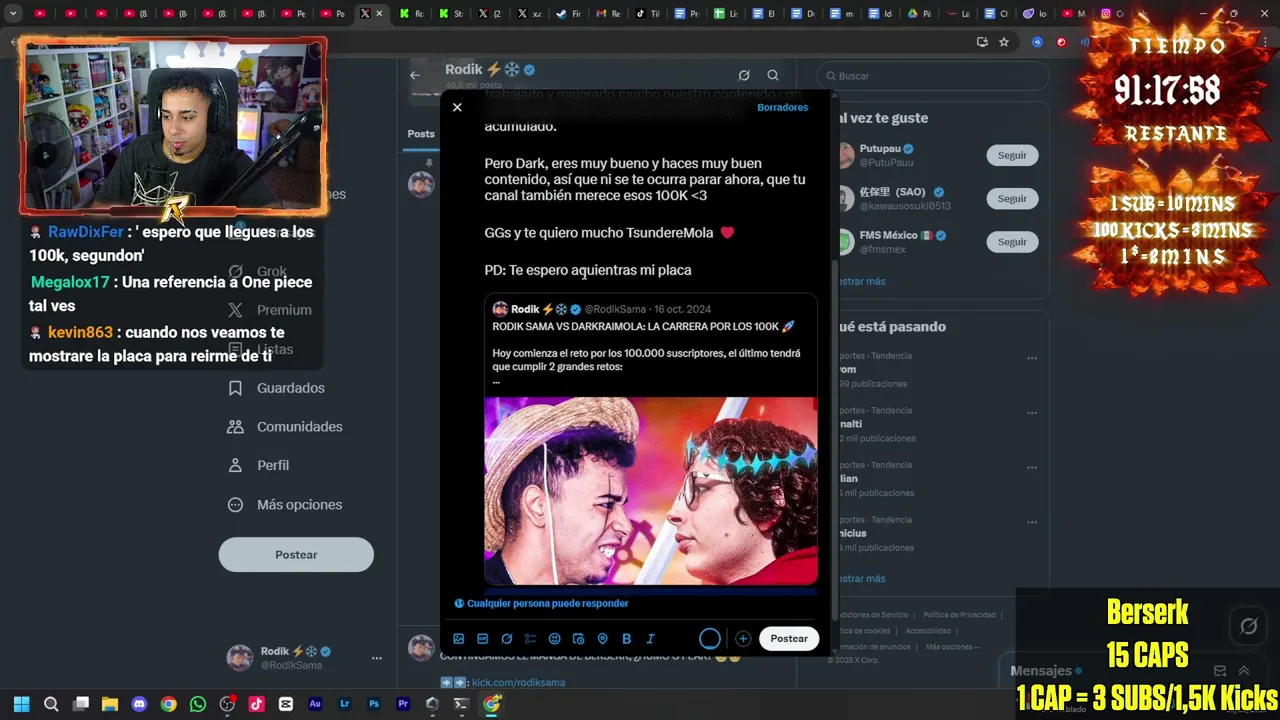Change who can reply setting
The height and width of the screenshot is (720, 1280).
[x=541, y=603]
